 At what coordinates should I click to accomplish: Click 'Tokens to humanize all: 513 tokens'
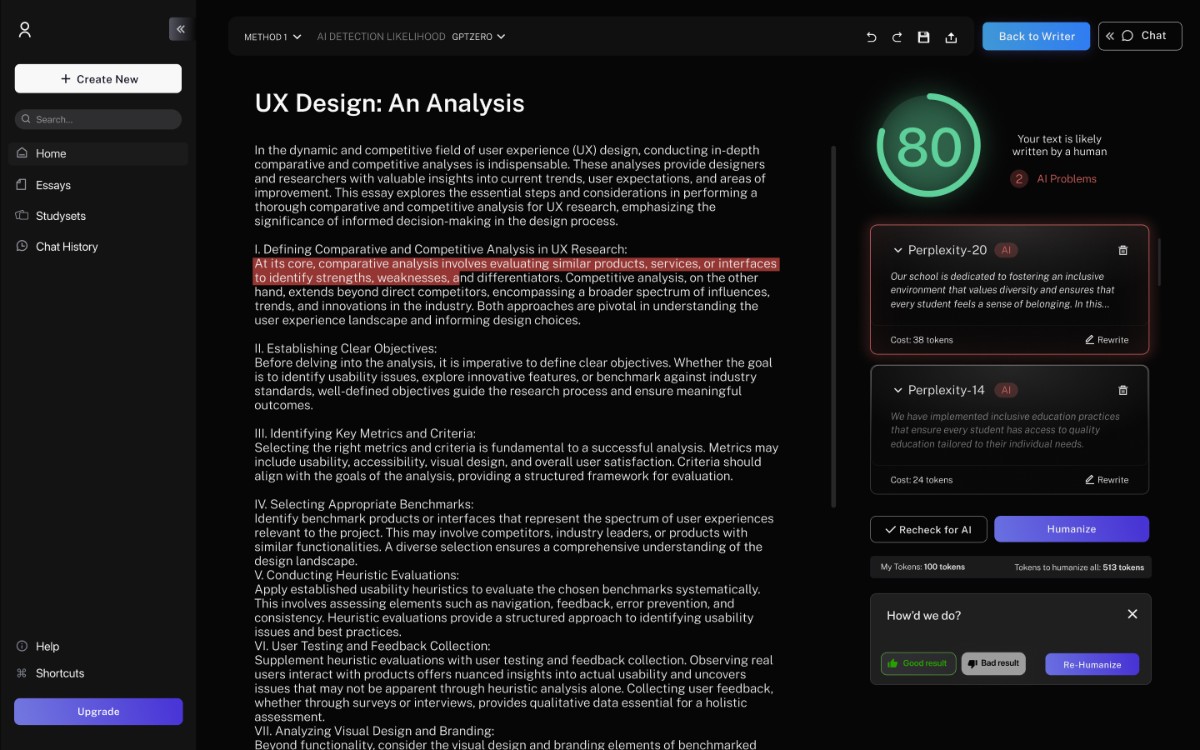coord(1079,567)
